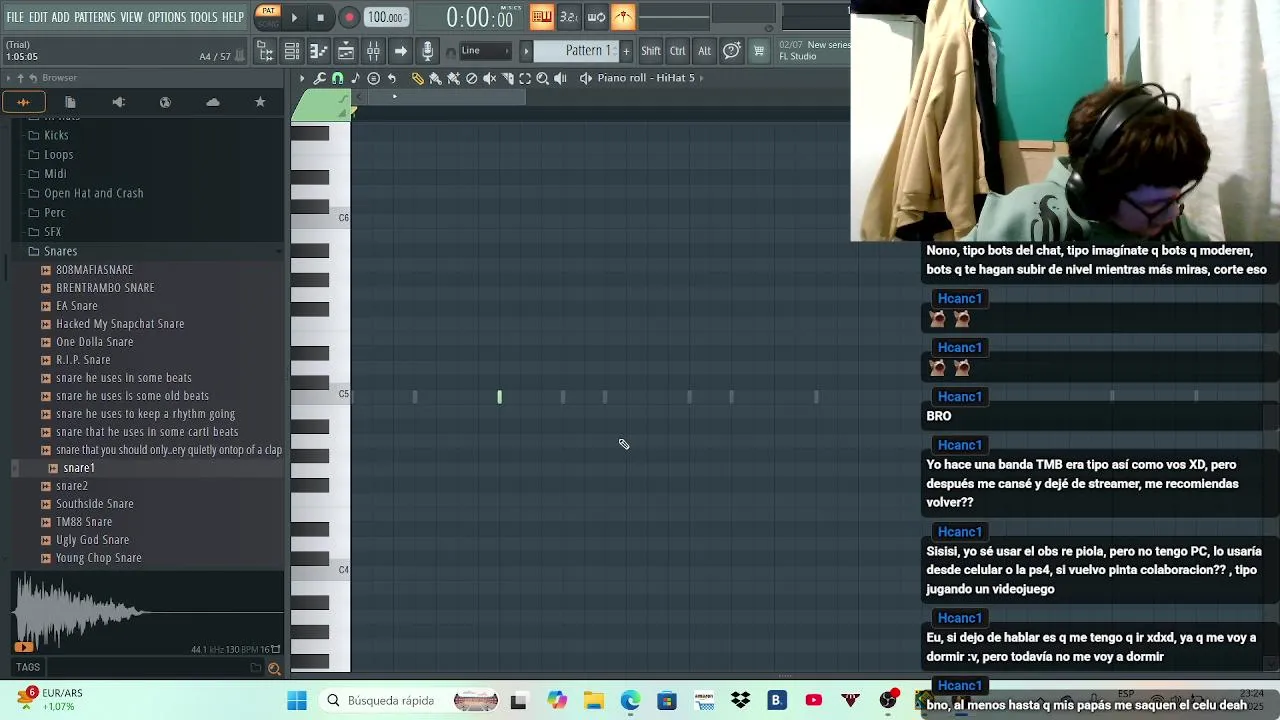Screen dimensions: 1280x720
Task: Click the Stop button in transport
Action: pos(320,17)
